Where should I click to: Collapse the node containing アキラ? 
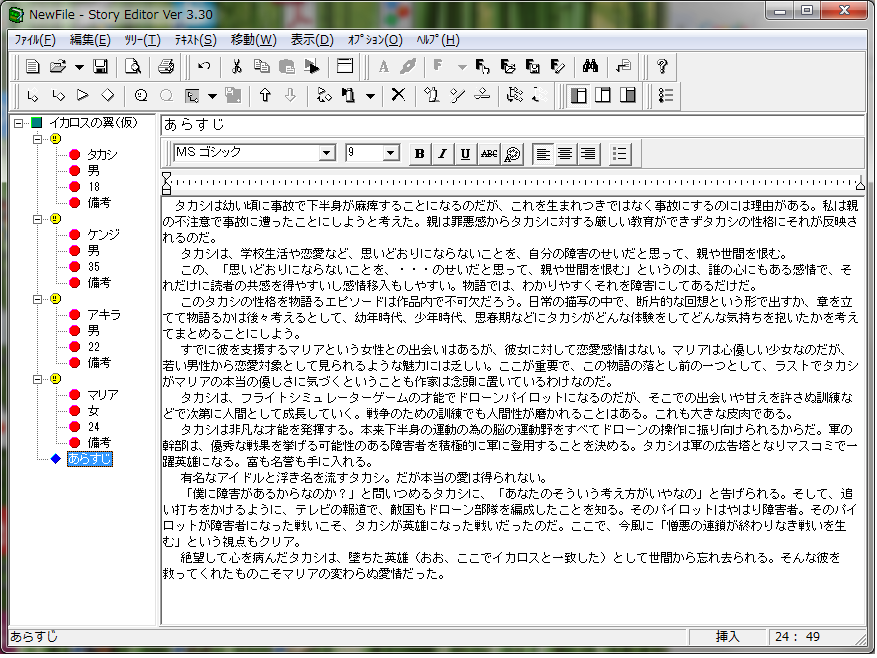pos(37,299)
